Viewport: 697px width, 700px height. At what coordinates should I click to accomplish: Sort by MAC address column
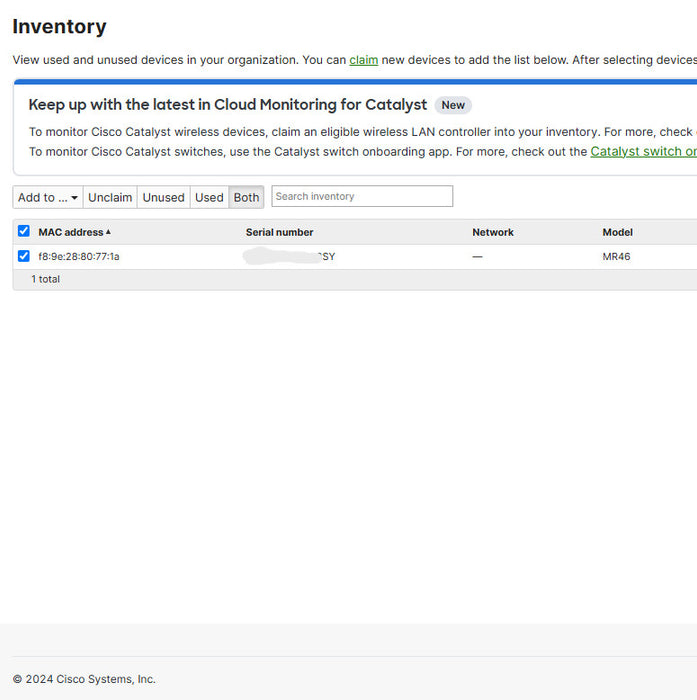click(74, 232)
